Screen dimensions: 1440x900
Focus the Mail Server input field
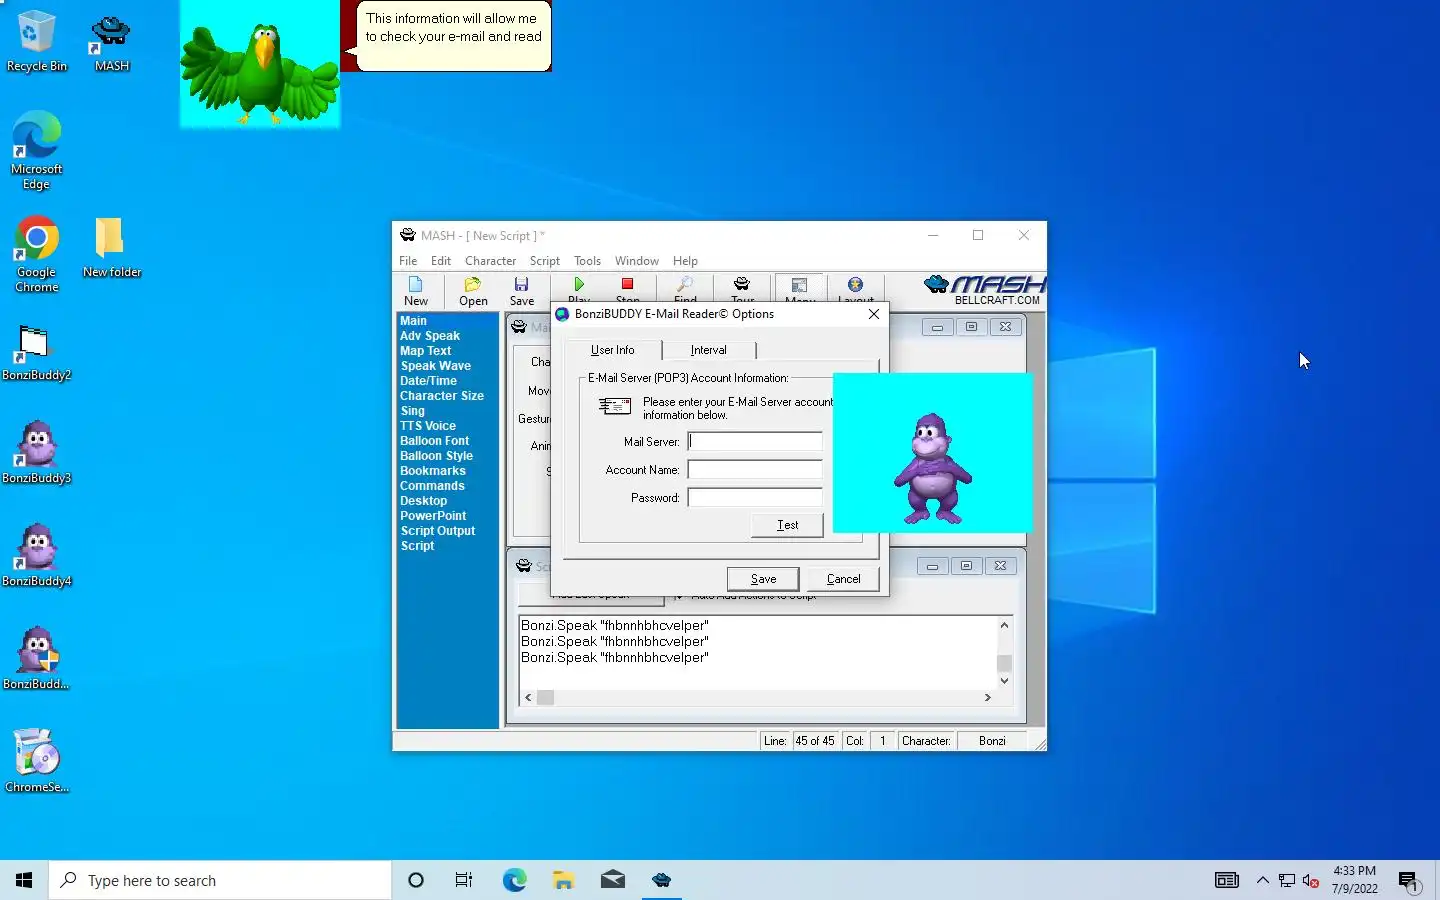click(755, 442)
